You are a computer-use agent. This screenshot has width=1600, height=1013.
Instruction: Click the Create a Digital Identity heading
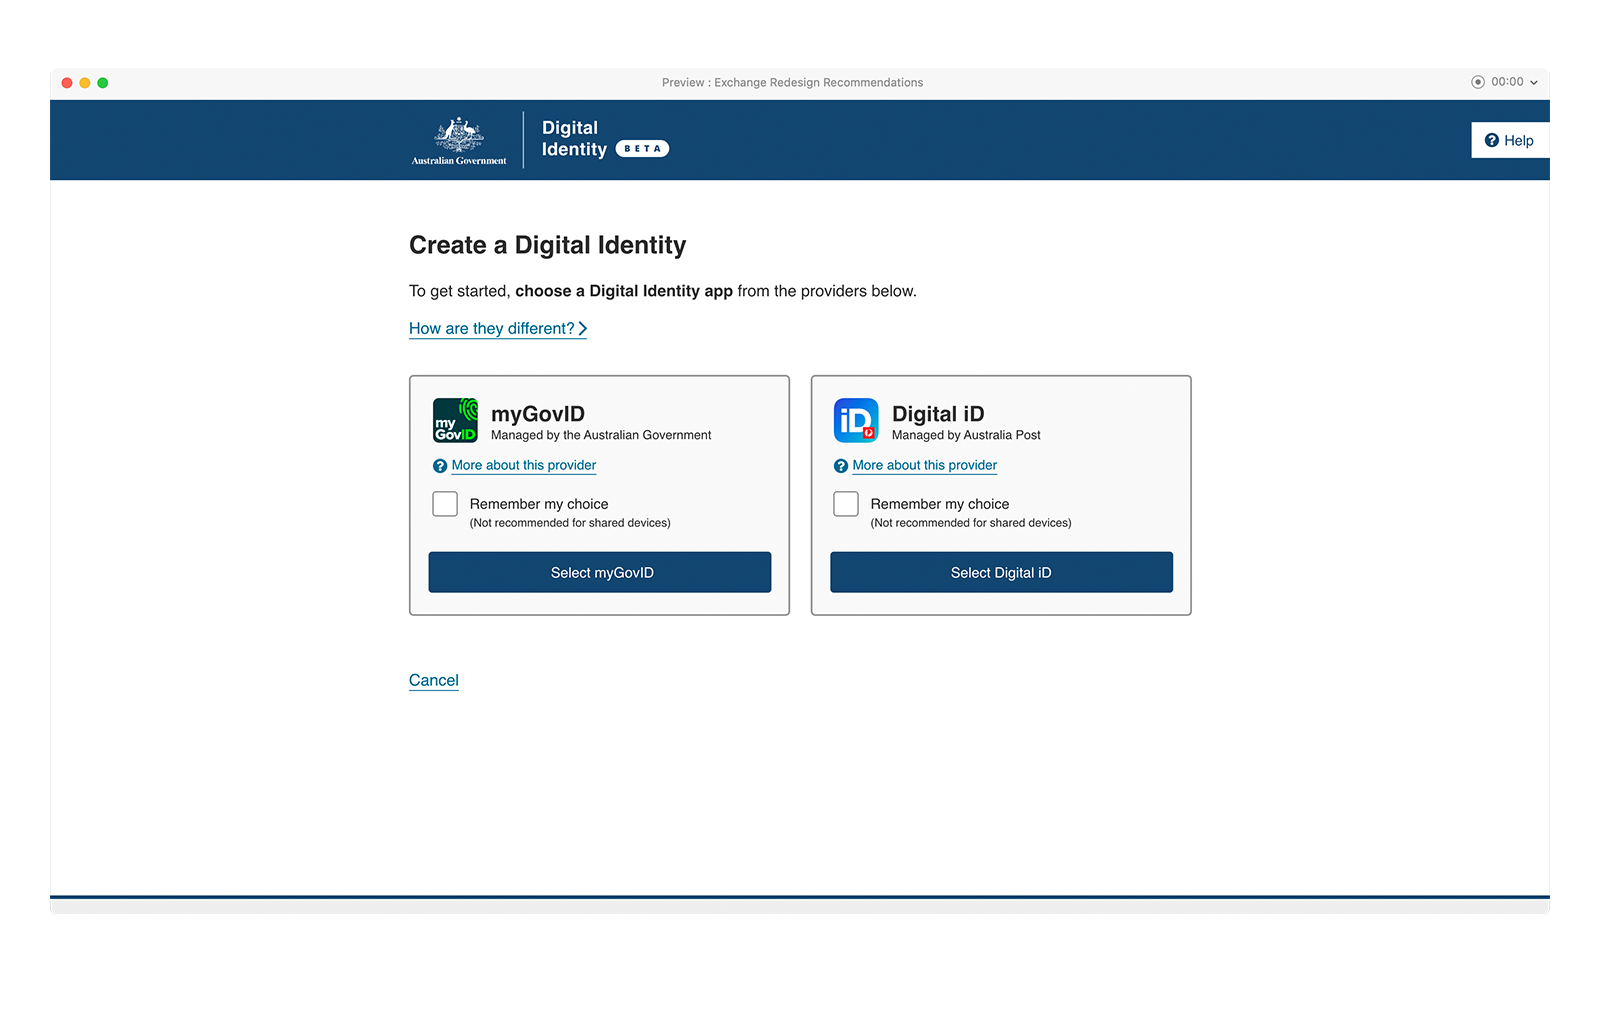[548, 245]
